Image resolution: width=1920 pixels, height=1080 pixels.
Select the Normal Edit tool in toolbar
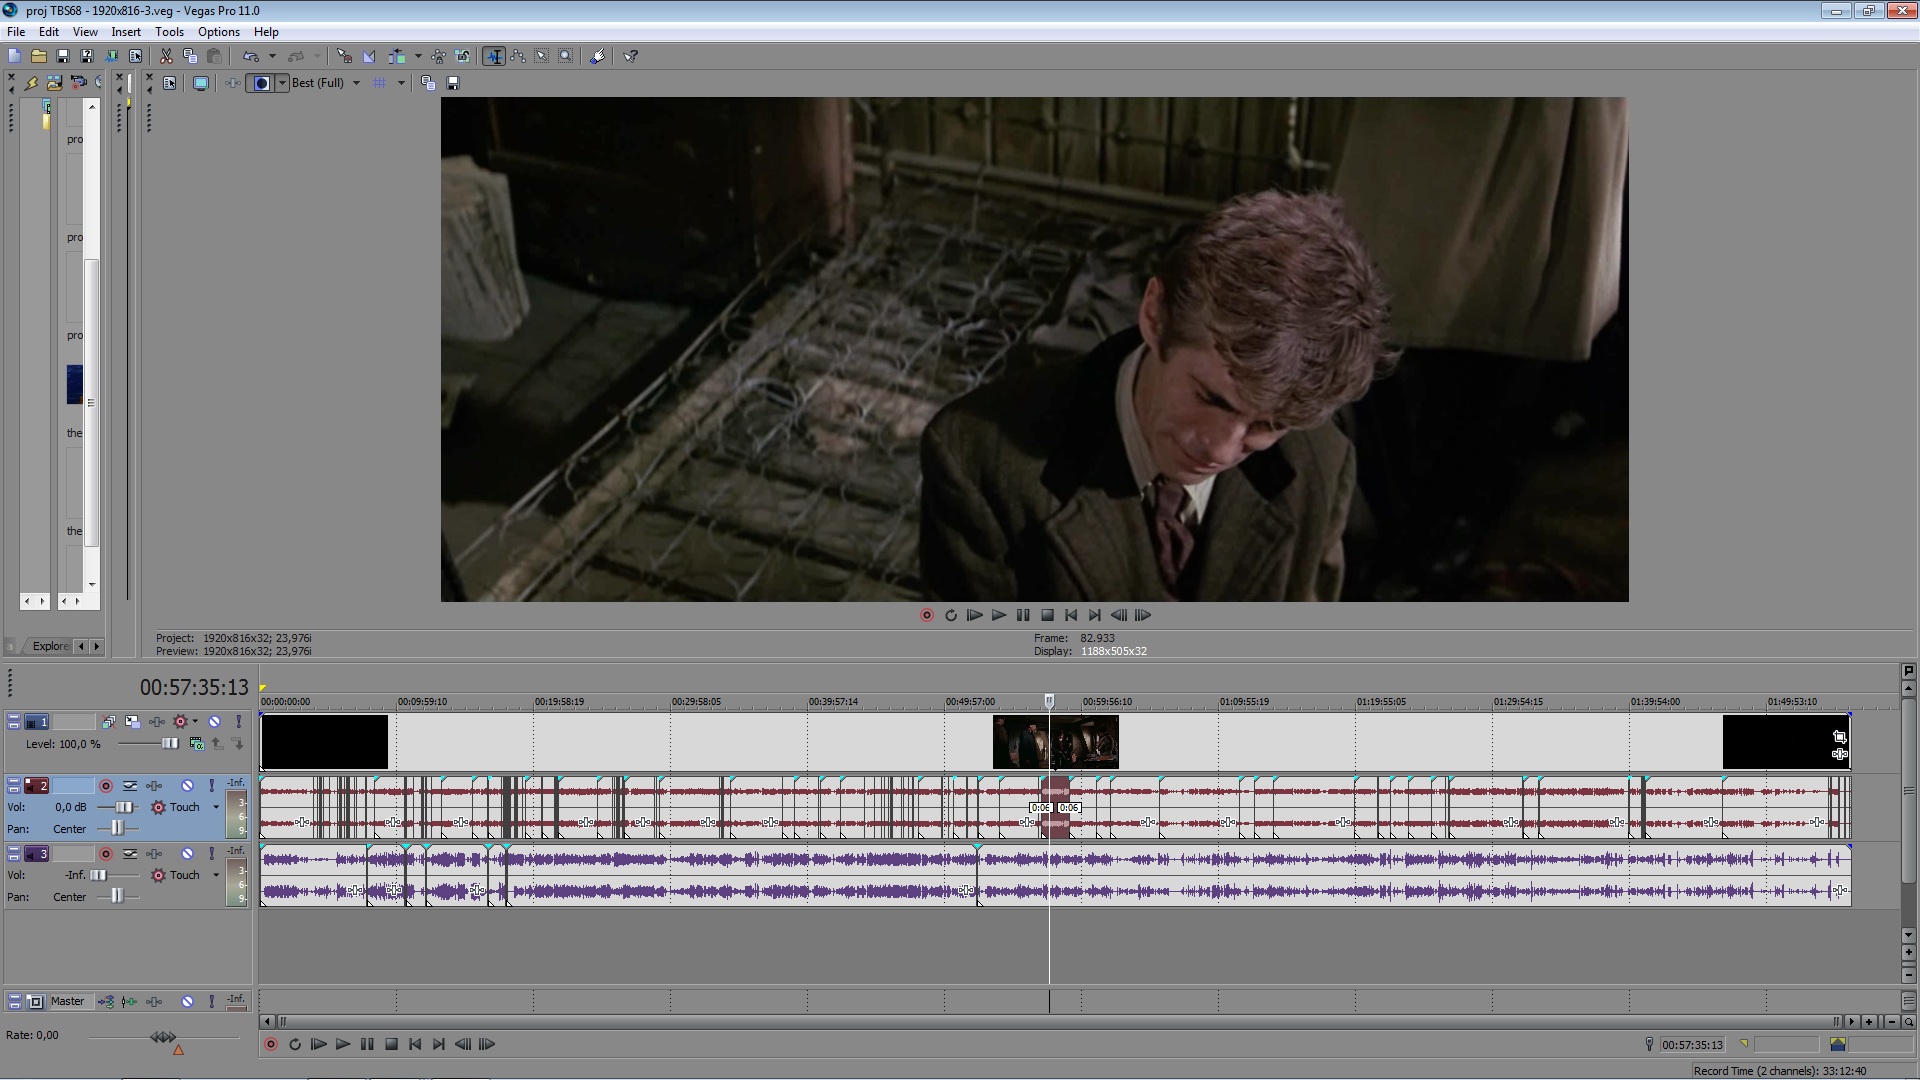tap(494, 56)
